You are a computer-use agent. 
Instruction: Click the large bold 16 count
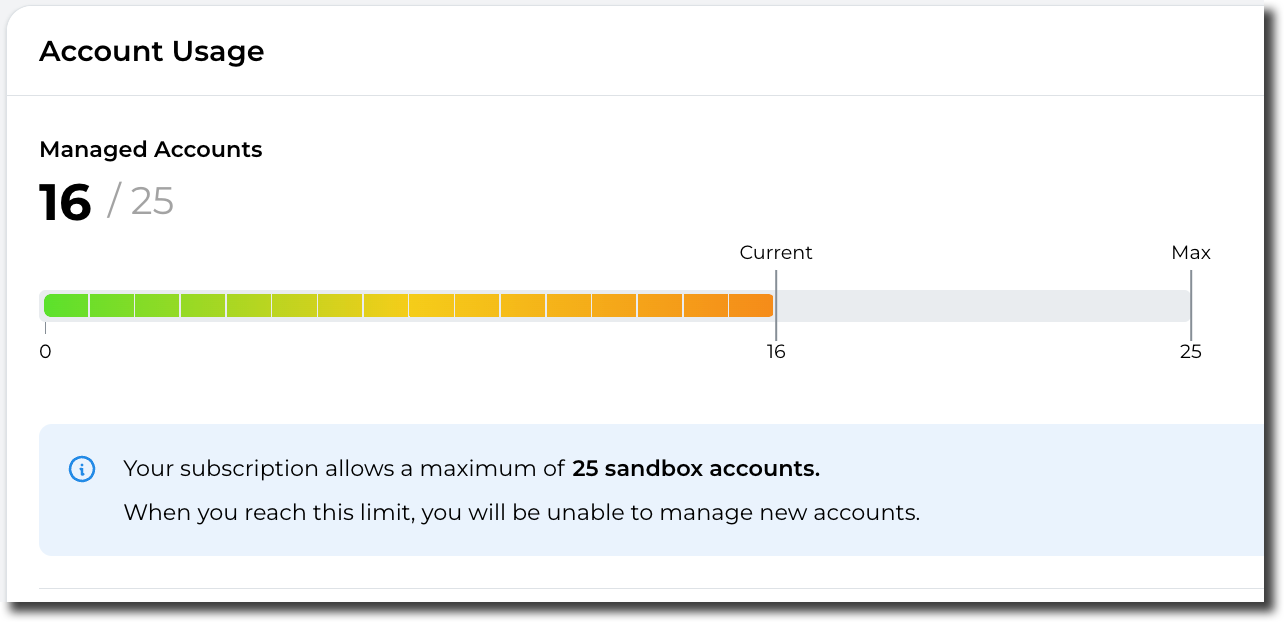(x=65, y=203)
